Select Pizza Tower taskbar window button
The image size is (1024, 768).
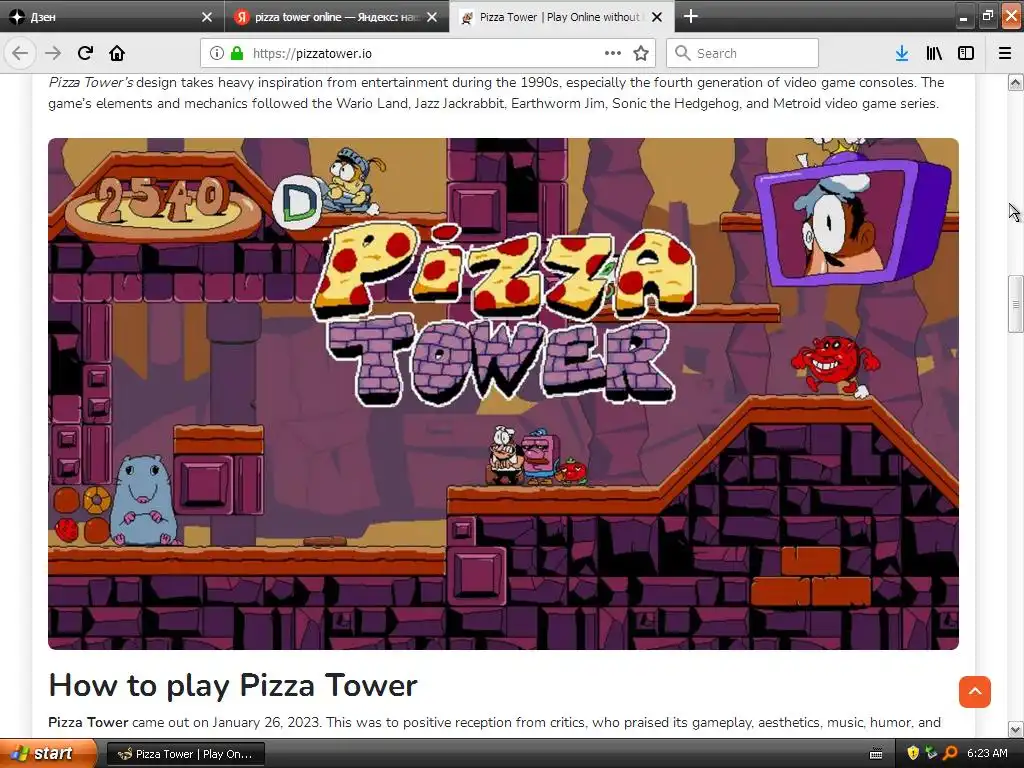point(185,754)
